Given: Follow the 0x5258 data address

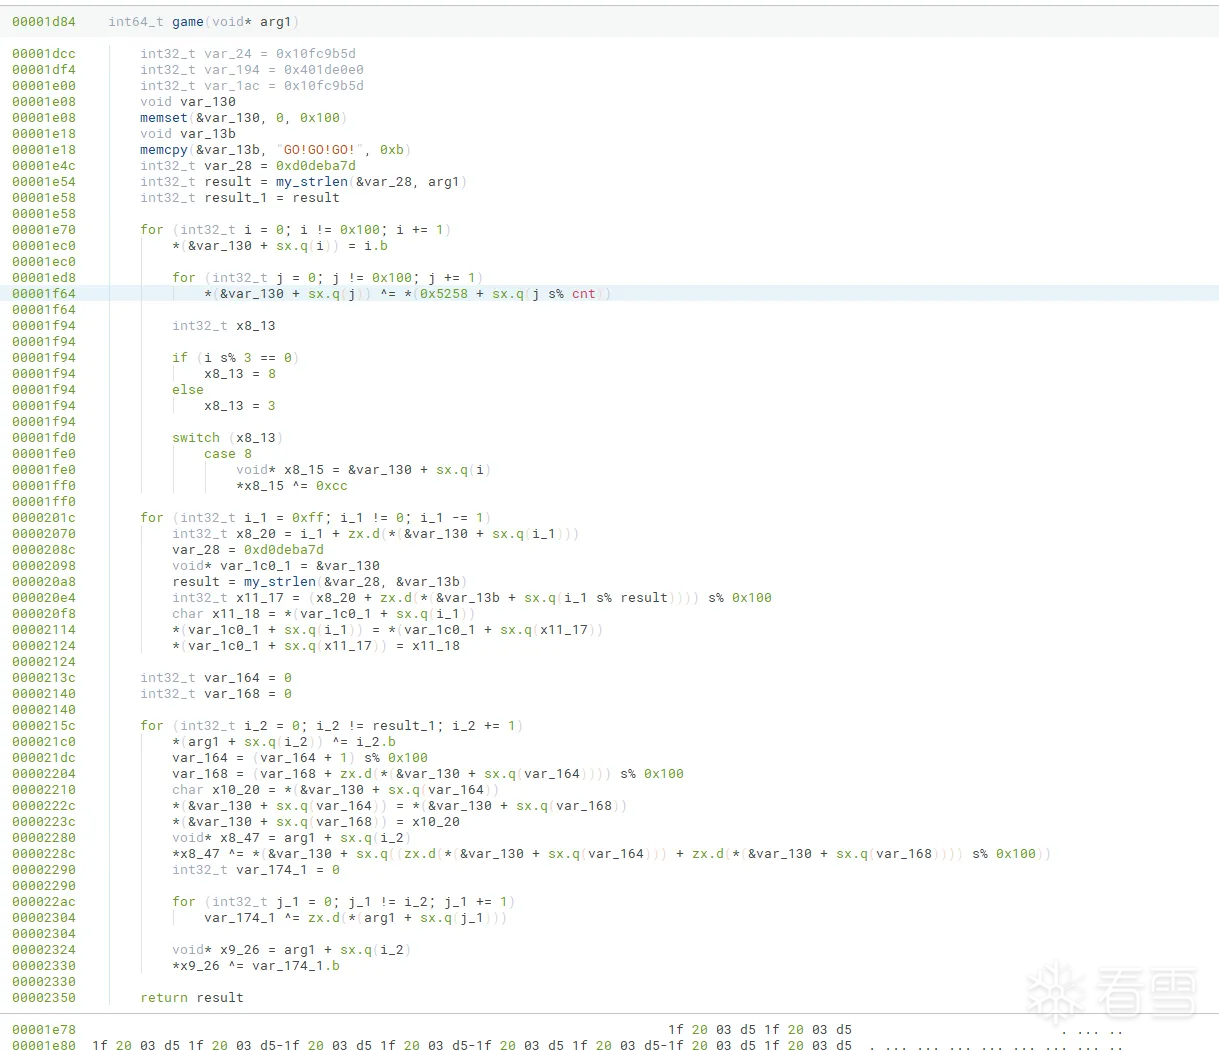Looking at the screenshot, I should (444, 294).
